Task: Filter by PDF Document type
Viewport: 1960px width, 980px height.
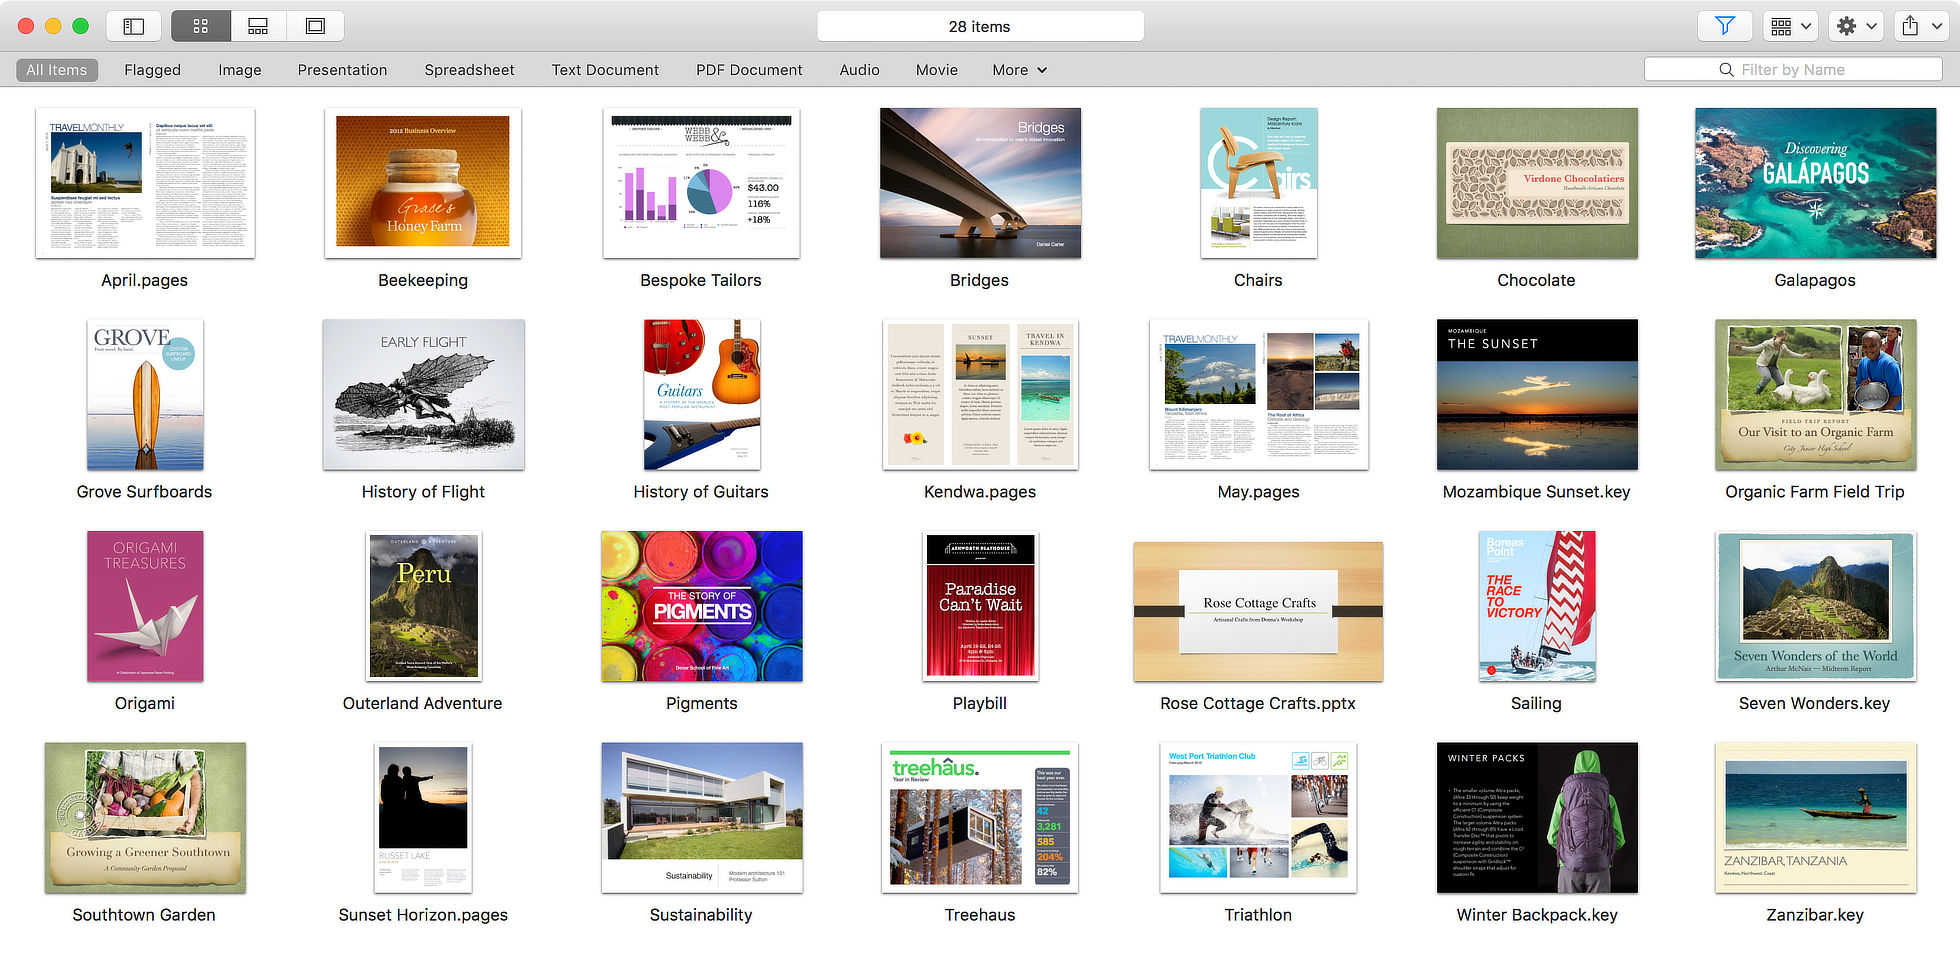Action: pyautogui.click(x=749, y=70)
